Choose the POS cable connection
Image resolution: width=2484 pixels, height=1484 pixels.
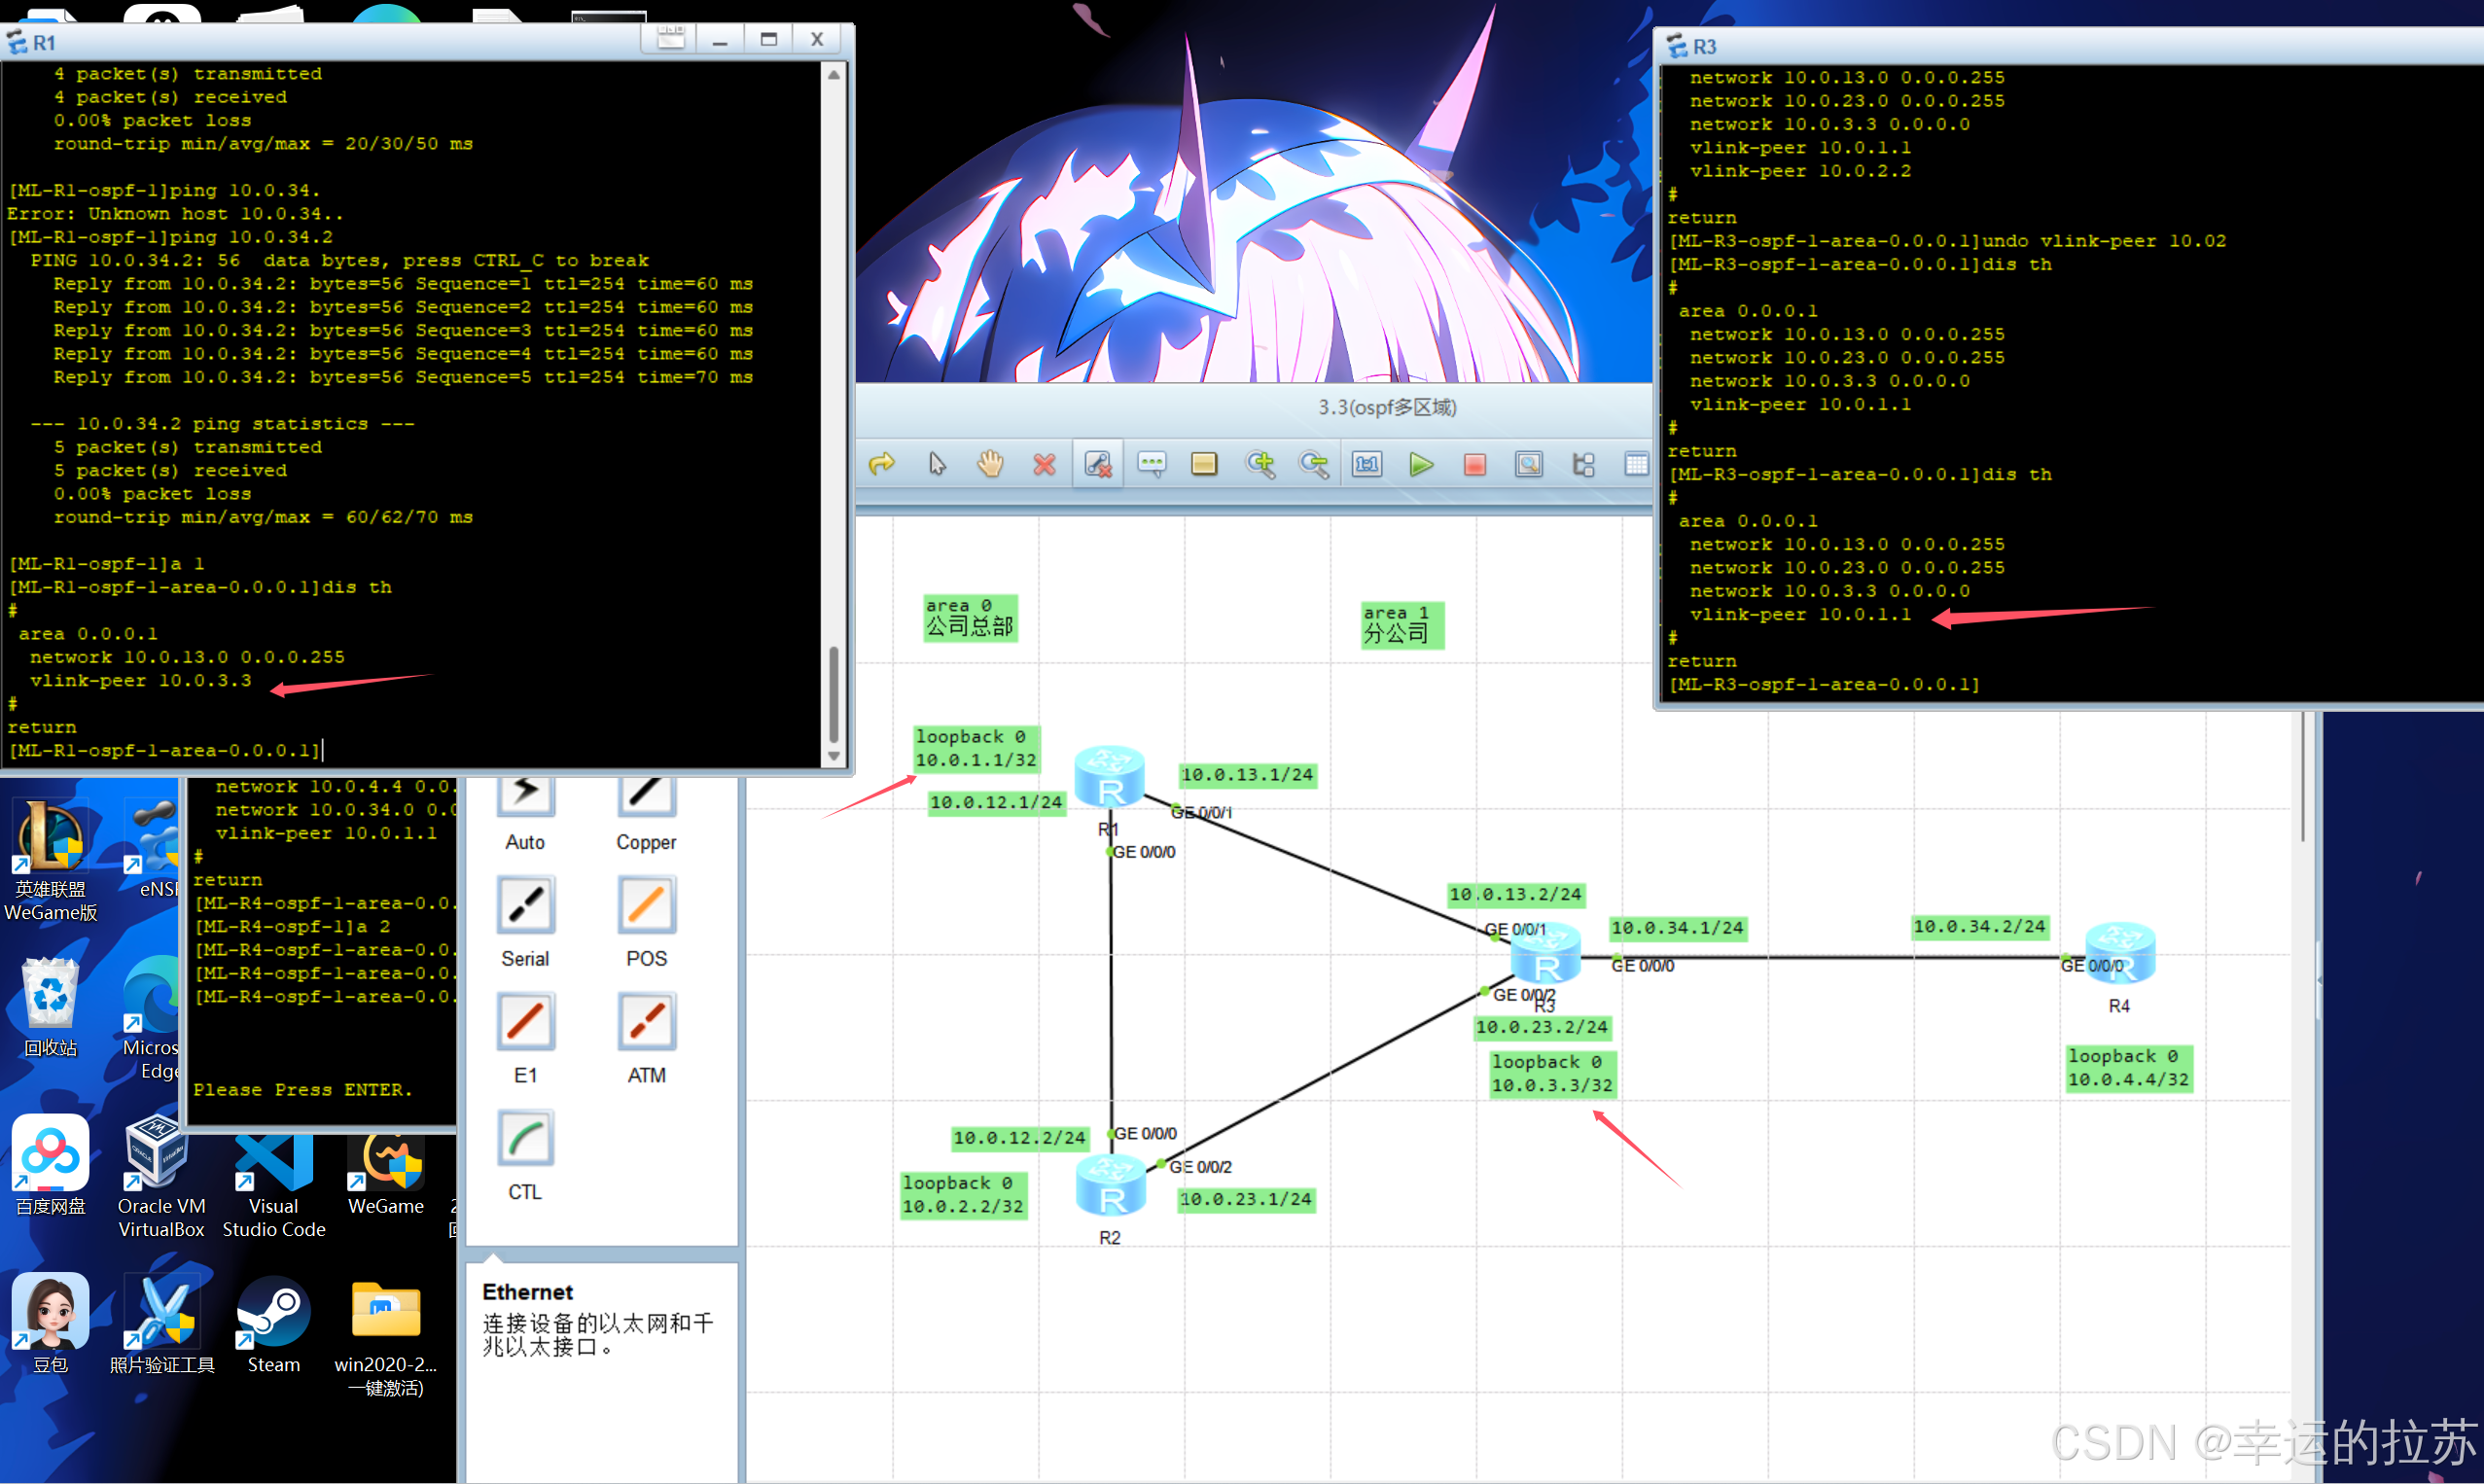[646, 905]
